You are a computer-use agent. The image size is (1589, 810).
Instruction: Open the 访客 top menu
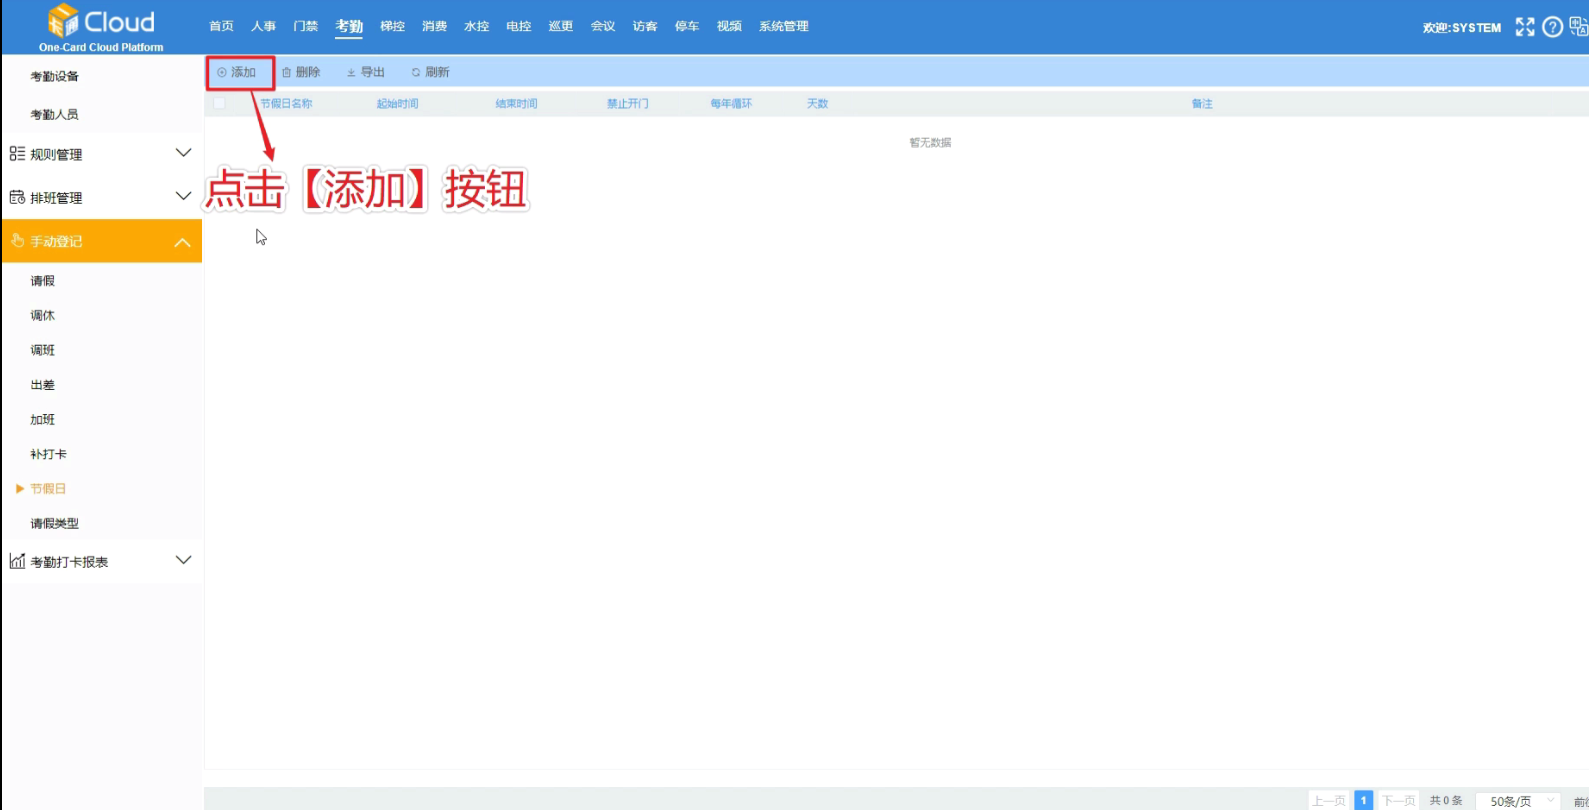pyautogui.click(x=645, y=26)
